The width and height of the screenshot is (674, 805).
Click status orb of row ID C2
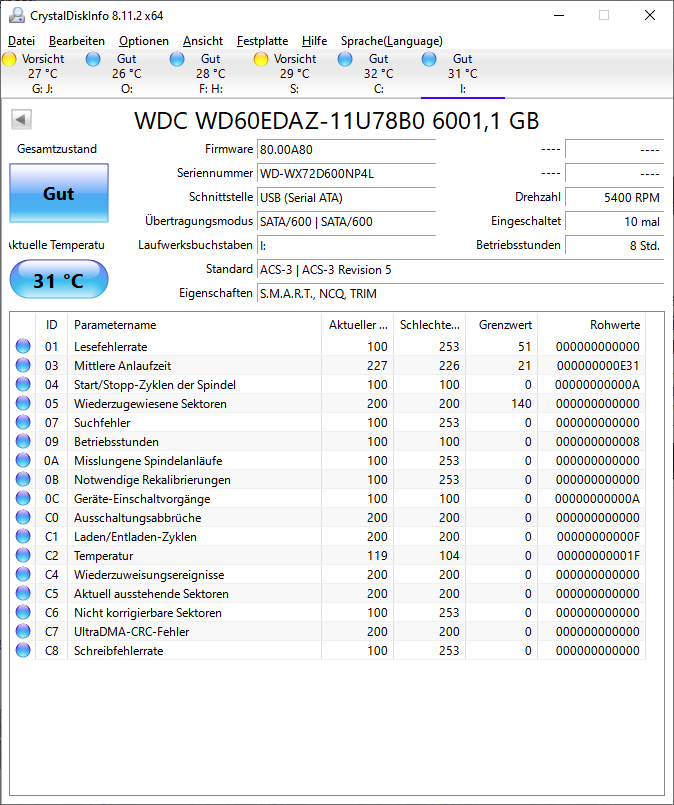[23, 555]
